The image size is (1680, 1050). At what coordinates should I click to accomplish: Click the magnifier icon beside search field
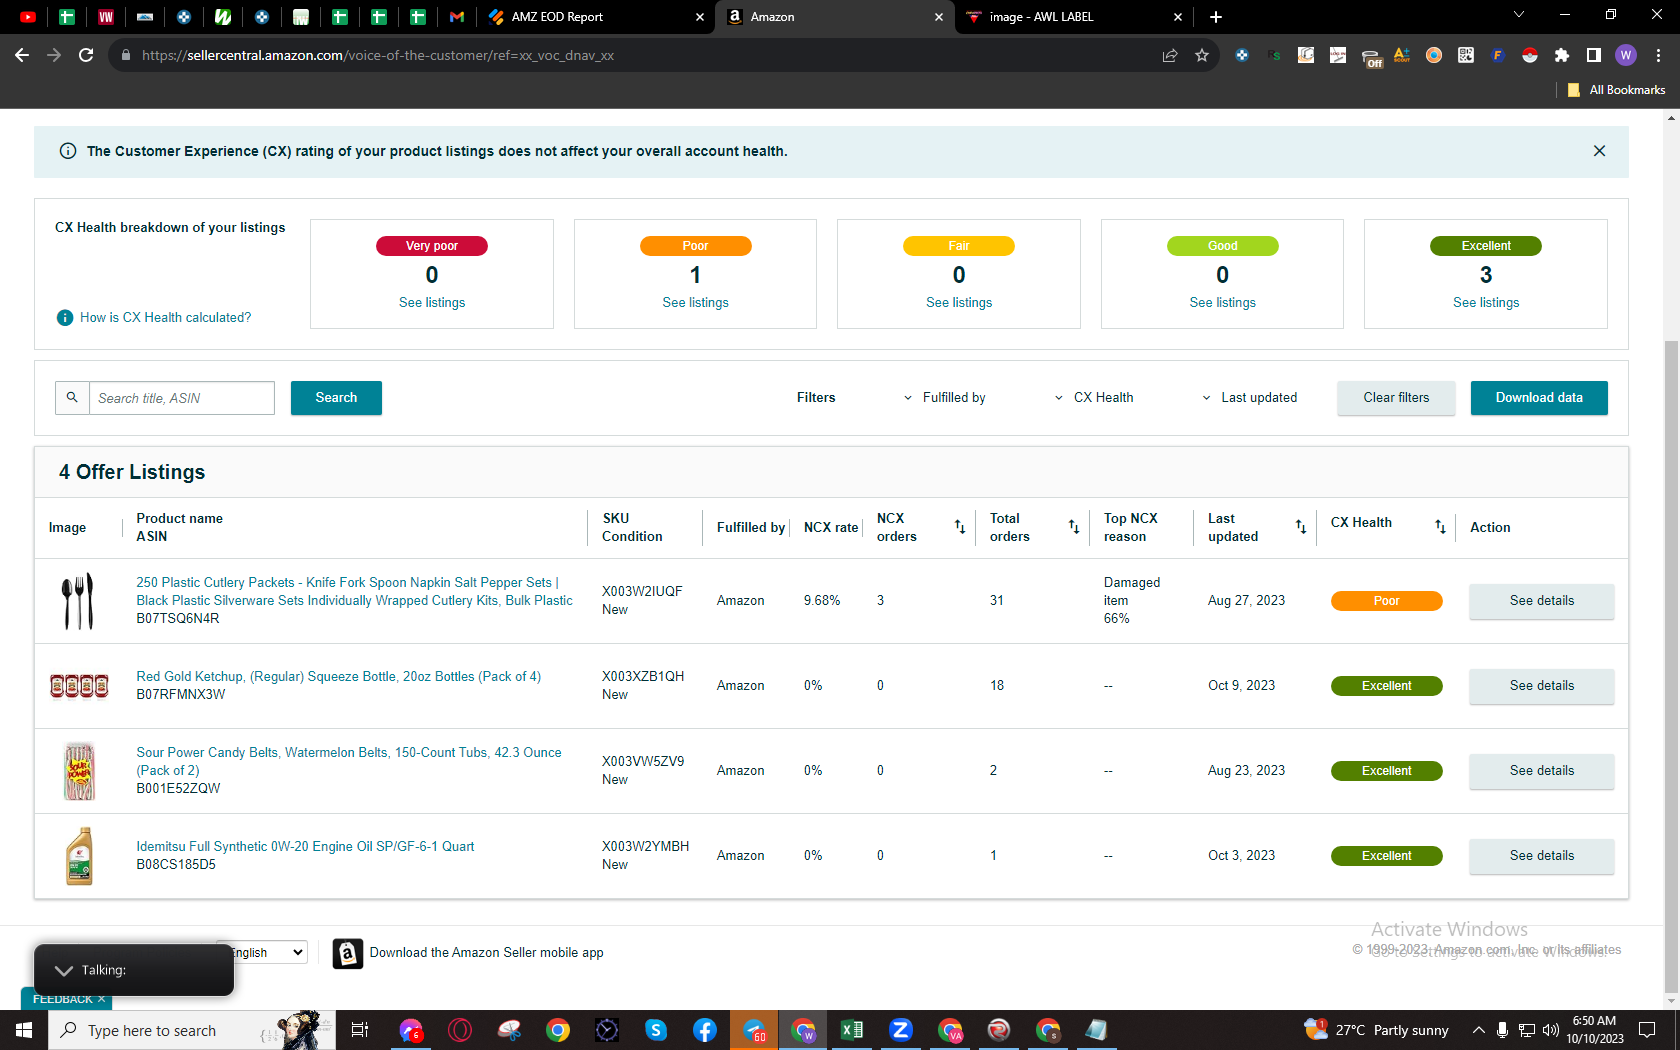72,398
